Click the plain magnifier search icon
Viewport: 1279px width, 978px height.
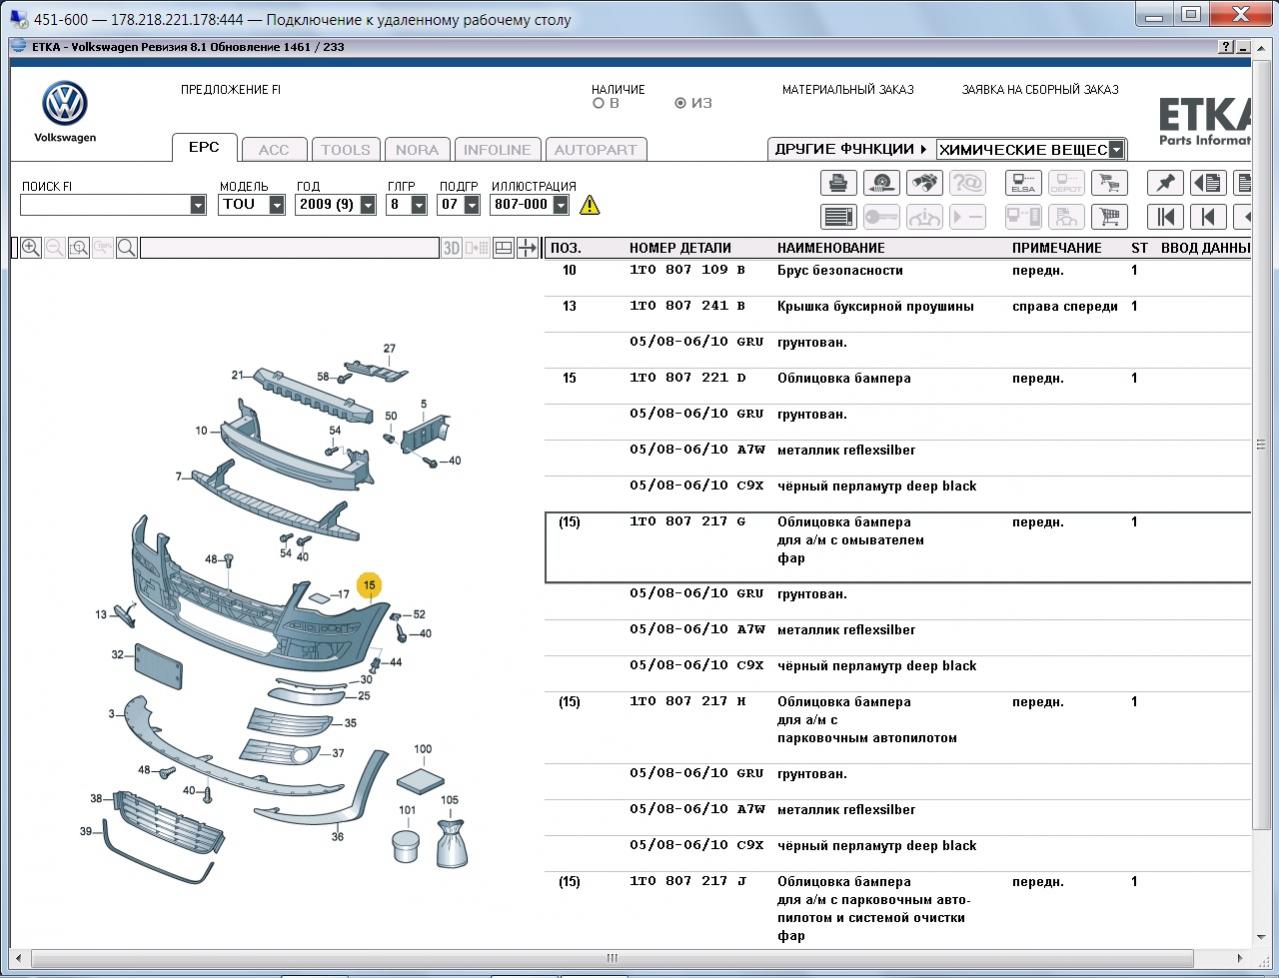pyautogui.click(x=127, y=247)
